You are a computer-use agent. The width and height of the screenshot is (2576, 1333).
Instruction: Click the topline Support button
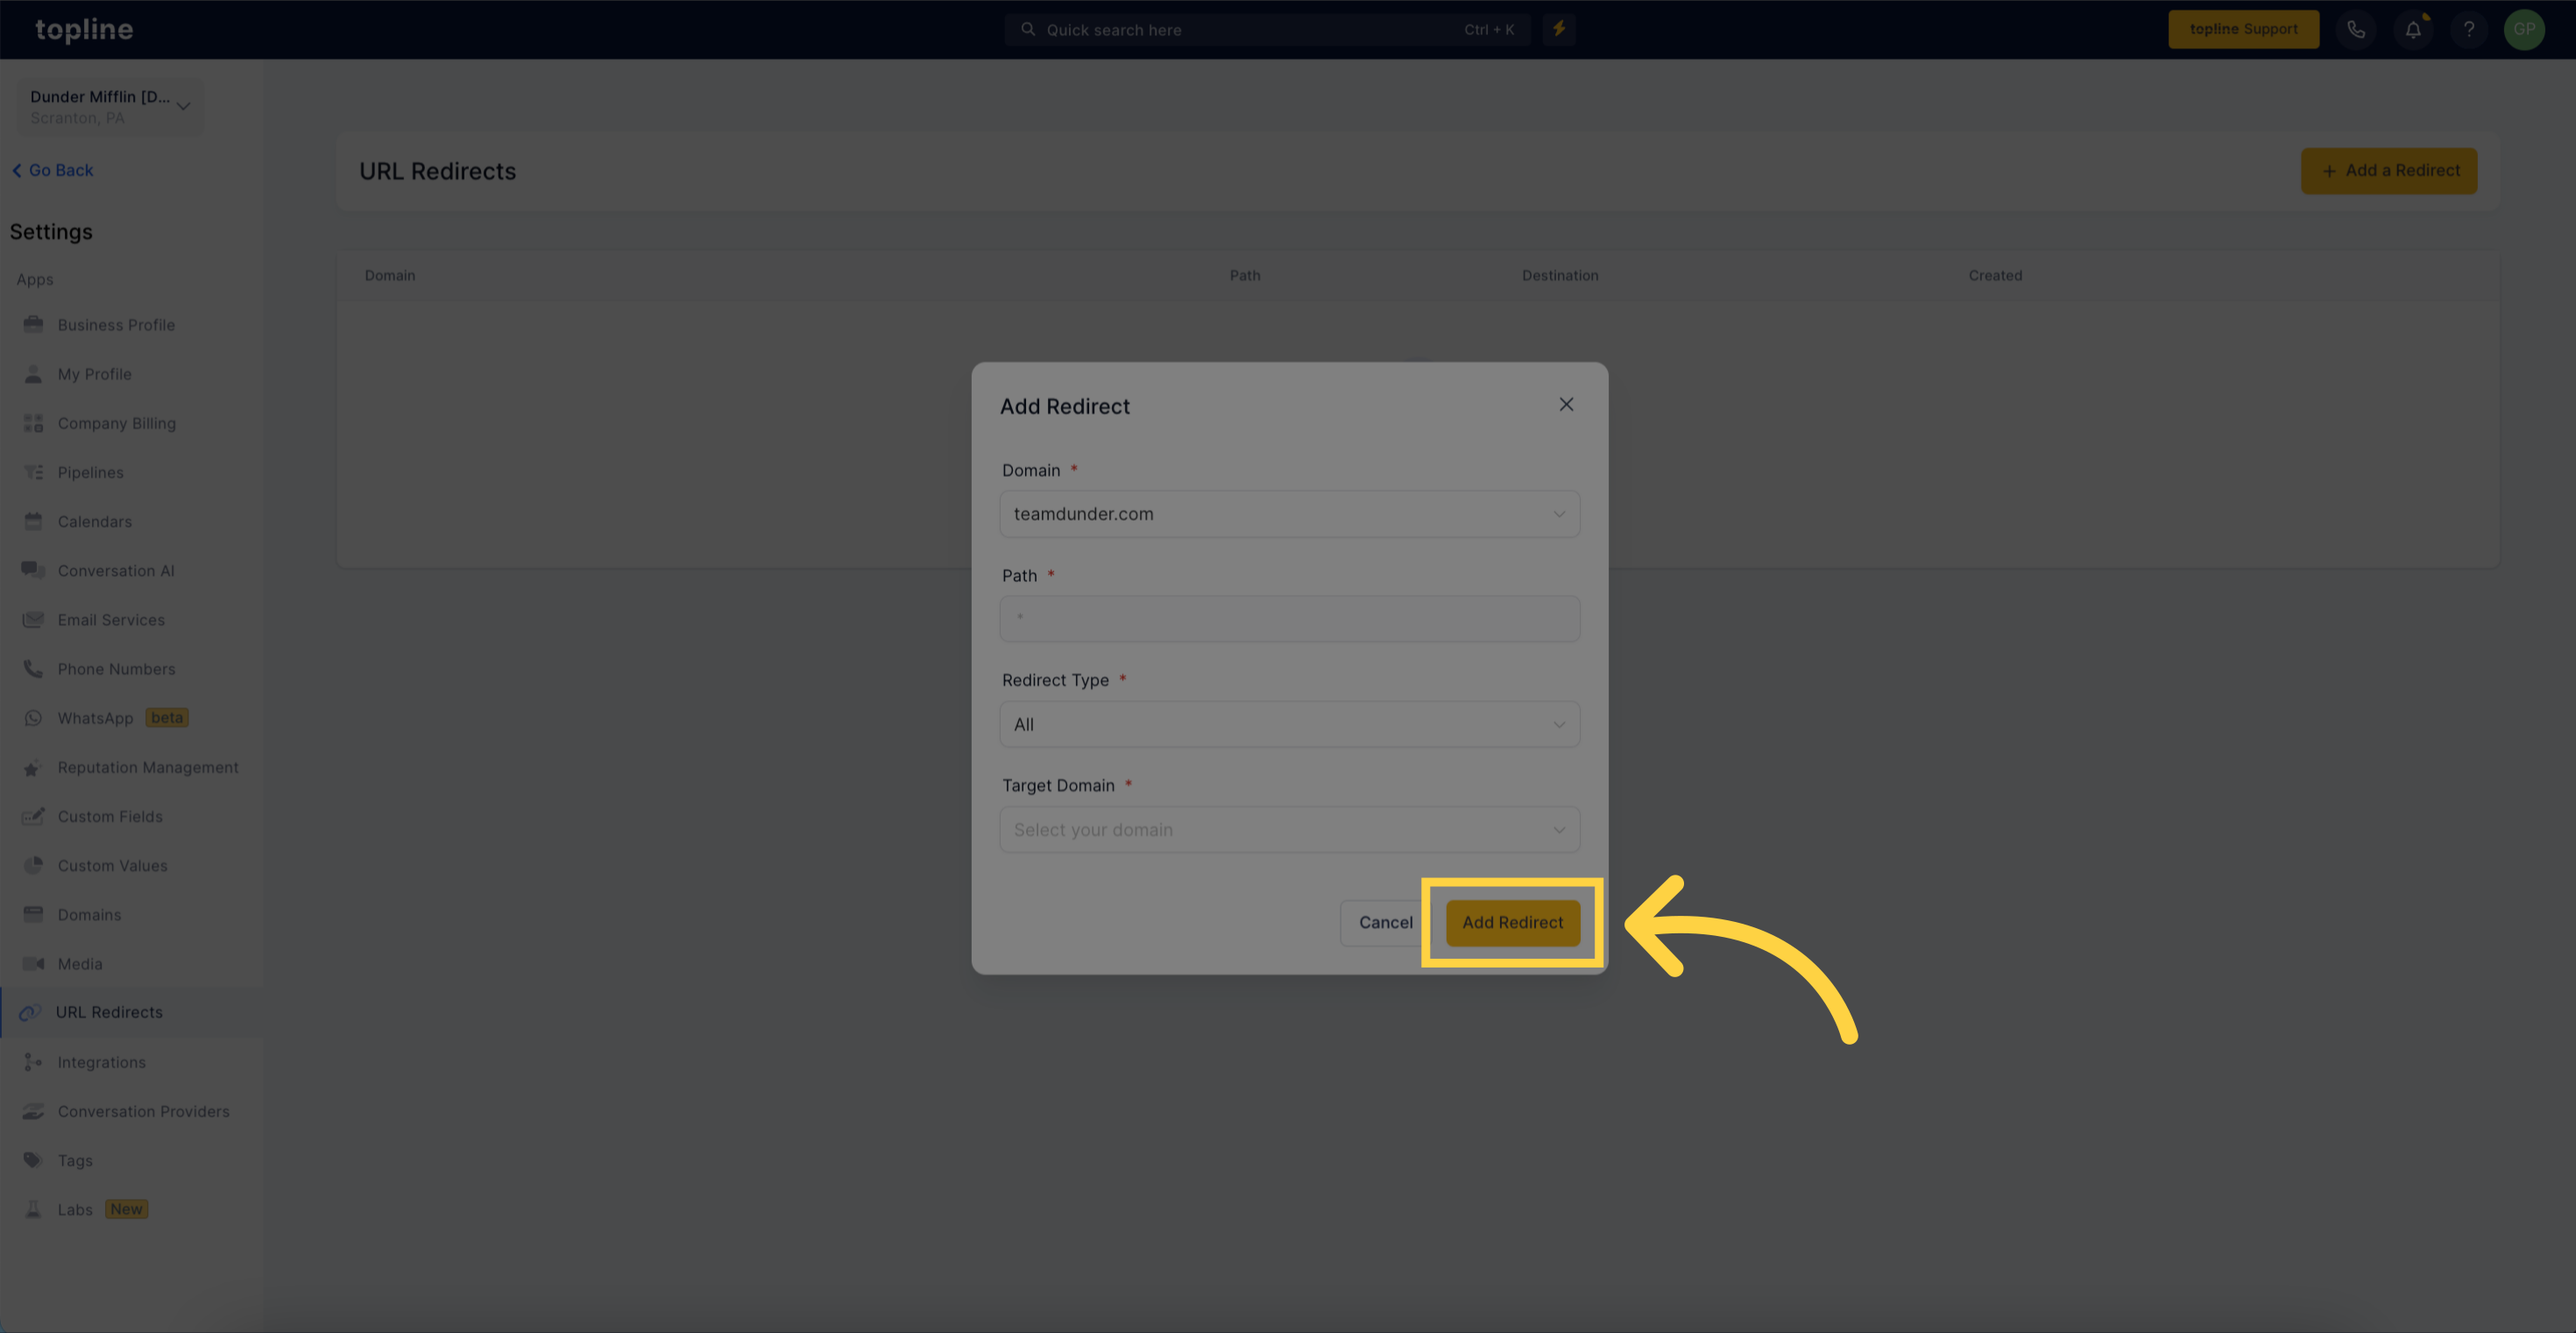click(2243, 29)
